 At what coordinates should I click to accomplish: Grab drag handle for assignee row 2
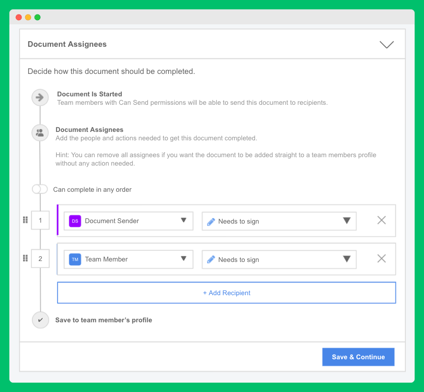tap(25, 258)
